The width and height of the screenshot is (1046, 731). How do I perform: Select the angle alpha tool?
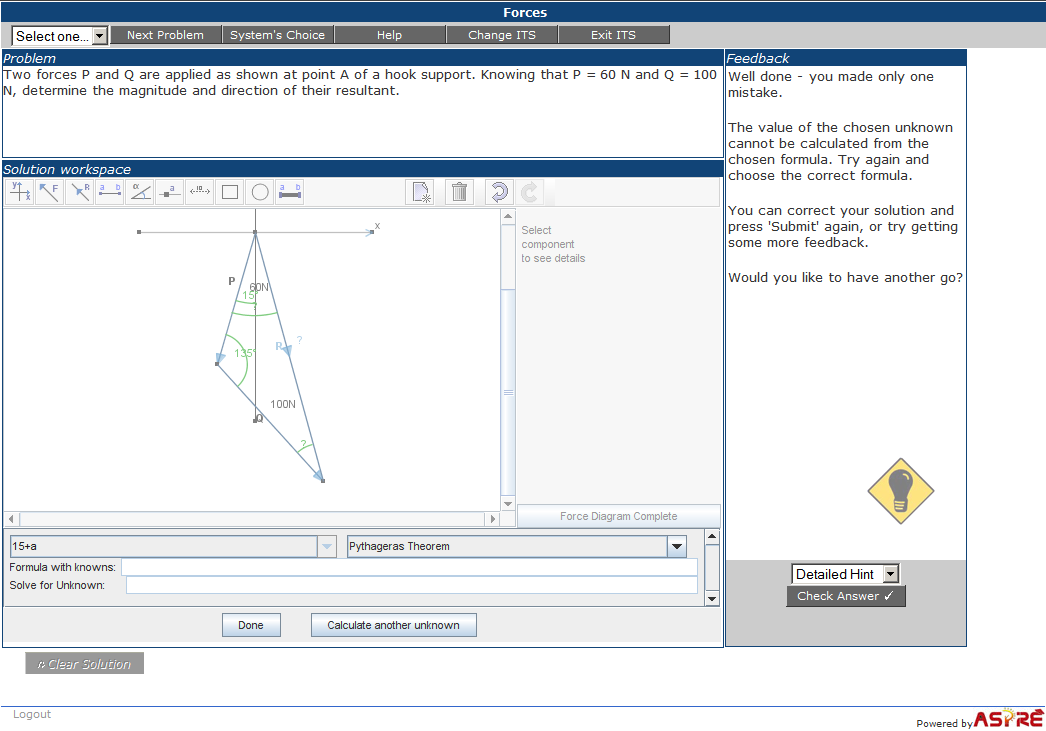click(140, 192)
